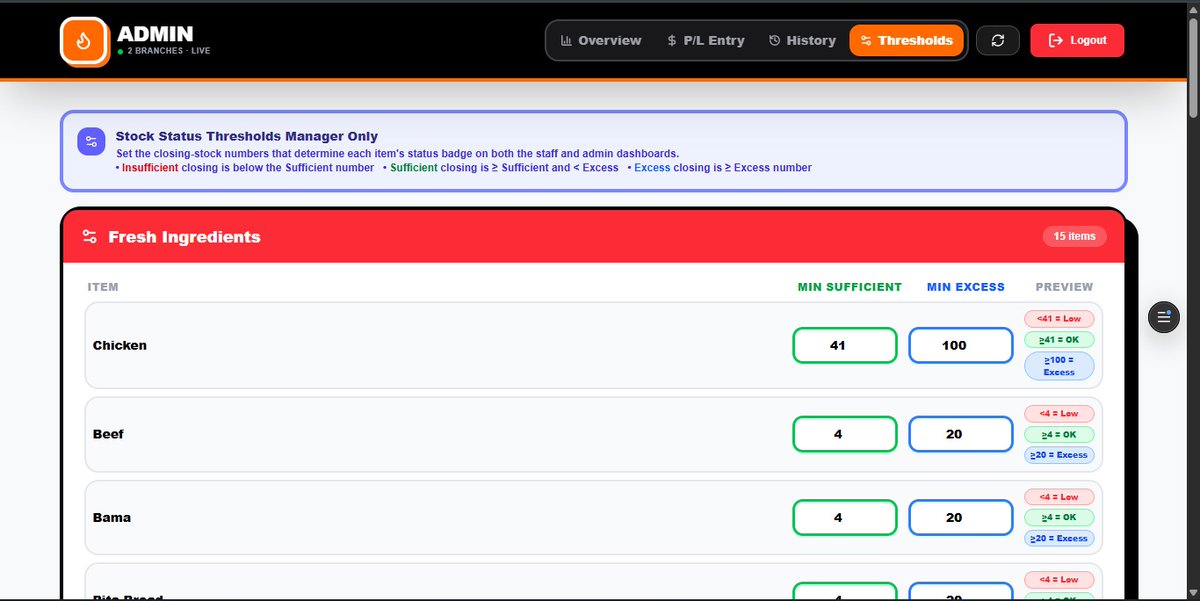Screen dimensions: 1200x601
Task: Click the Beef '≥20 = Excess' badge
Action: (1059, 455)
